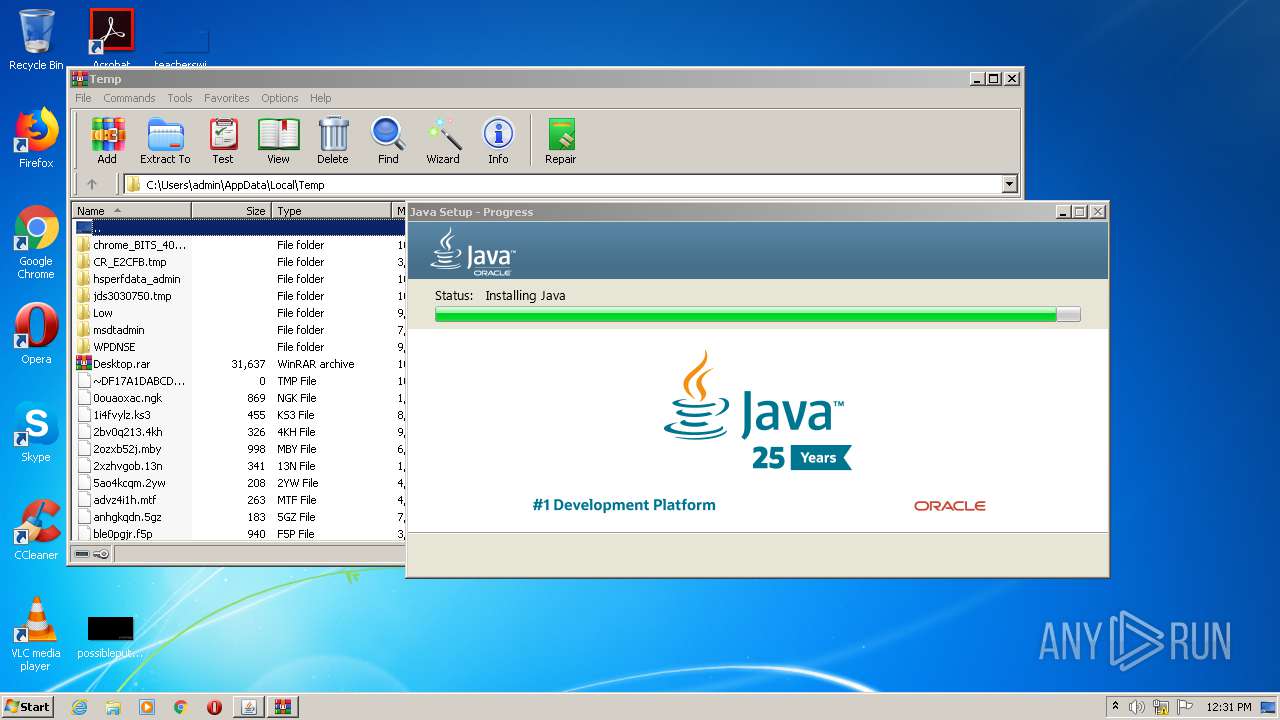The width and height of the screenshot is (1280, 720).
Task: Launch the Wizard wand icon
Action: coord(443,140)
